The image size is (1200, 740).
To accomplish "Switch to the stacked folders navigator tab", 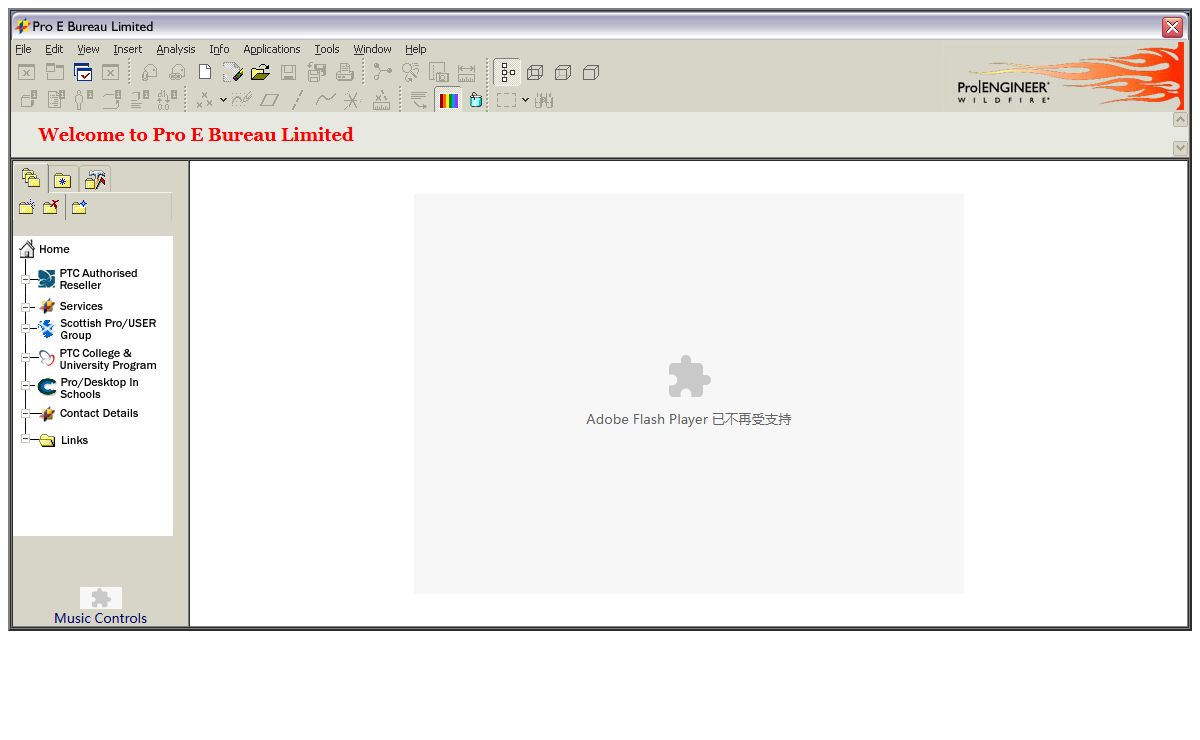I will point(31,179).
